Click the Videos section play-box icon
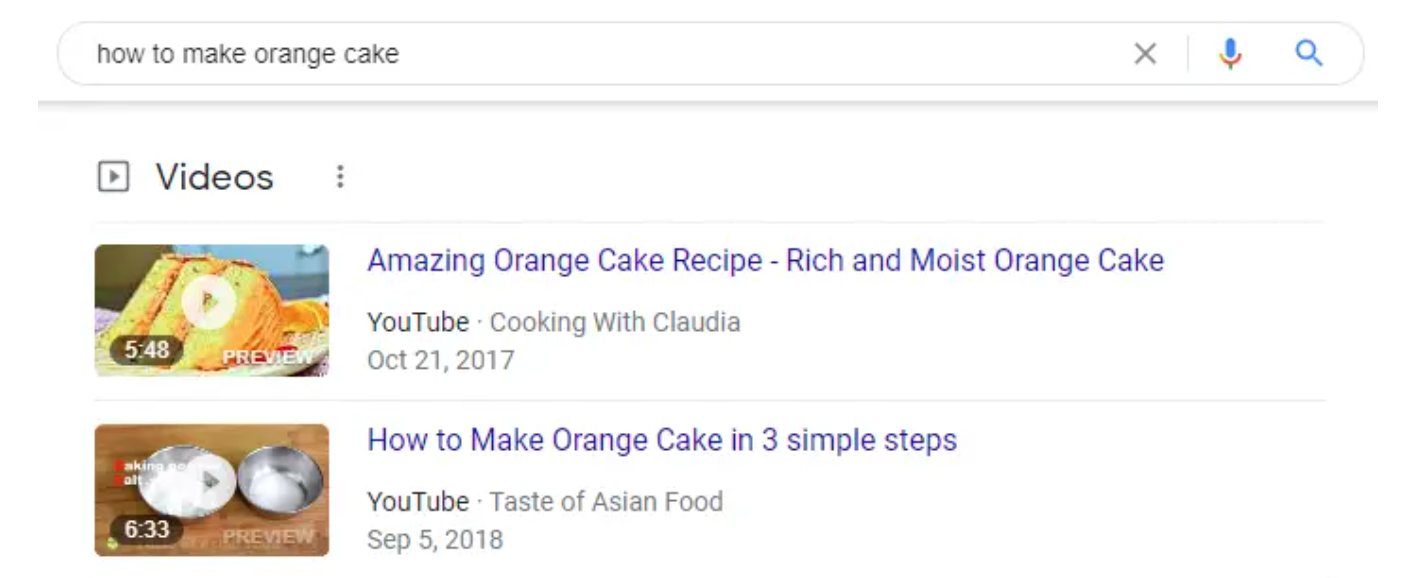 click(113, 177)
